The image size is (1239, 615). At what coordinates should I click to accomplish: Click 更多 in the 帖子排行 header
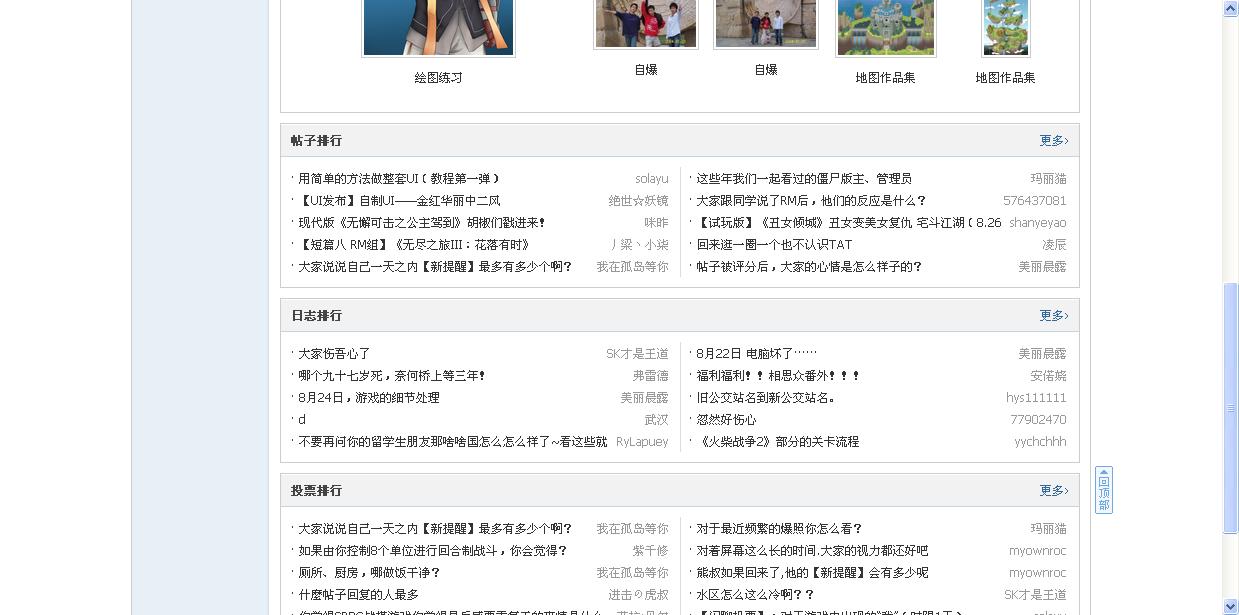1054,141
